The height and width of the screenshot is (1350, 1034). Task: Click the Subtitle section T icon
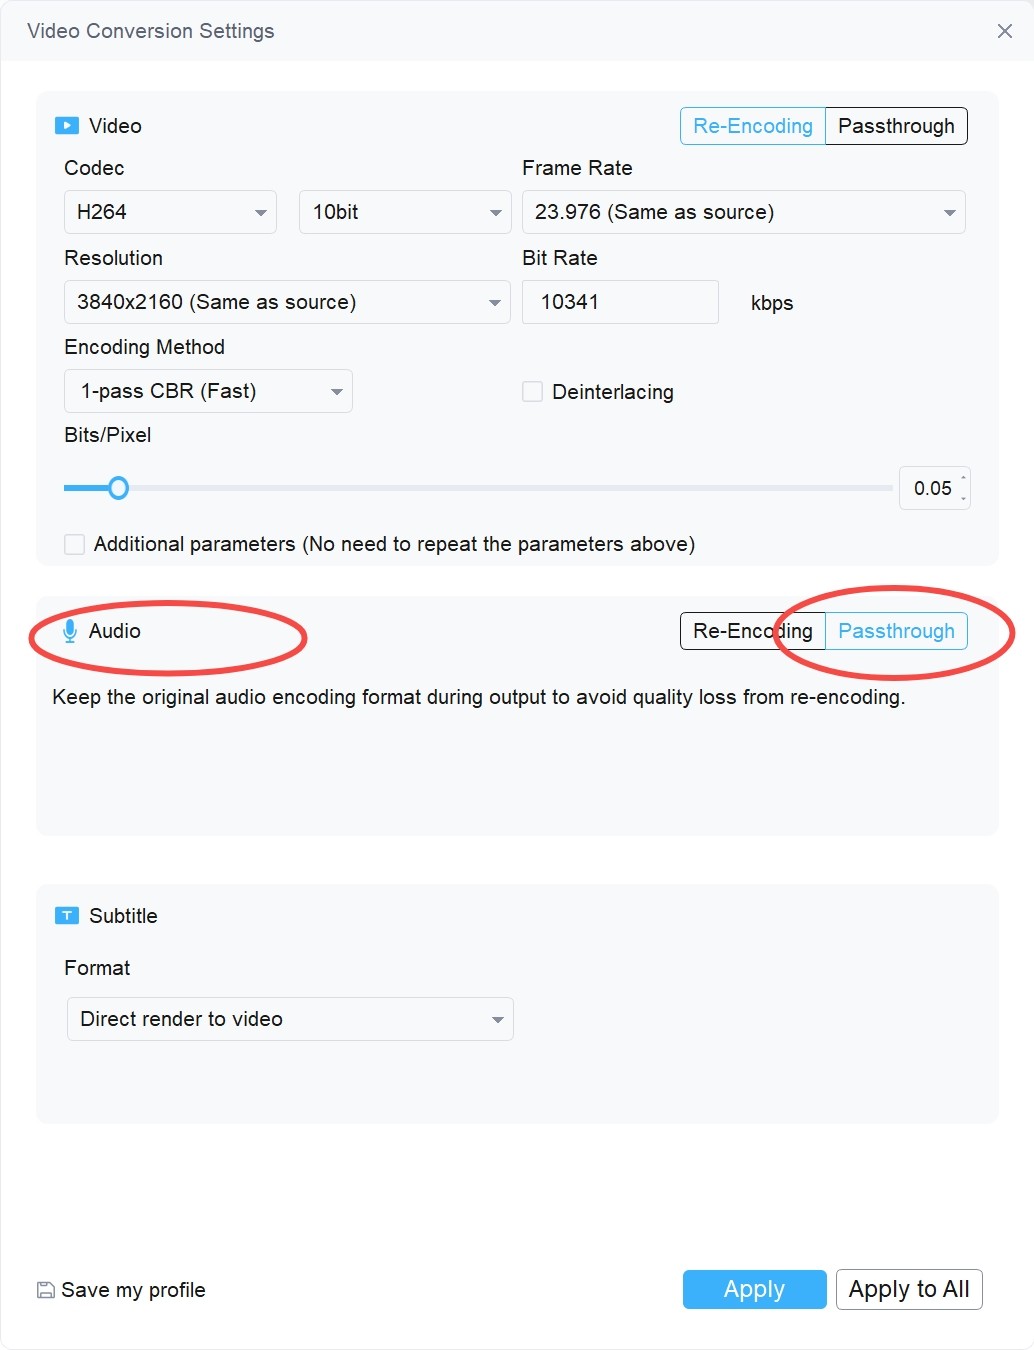coord(67,916)
